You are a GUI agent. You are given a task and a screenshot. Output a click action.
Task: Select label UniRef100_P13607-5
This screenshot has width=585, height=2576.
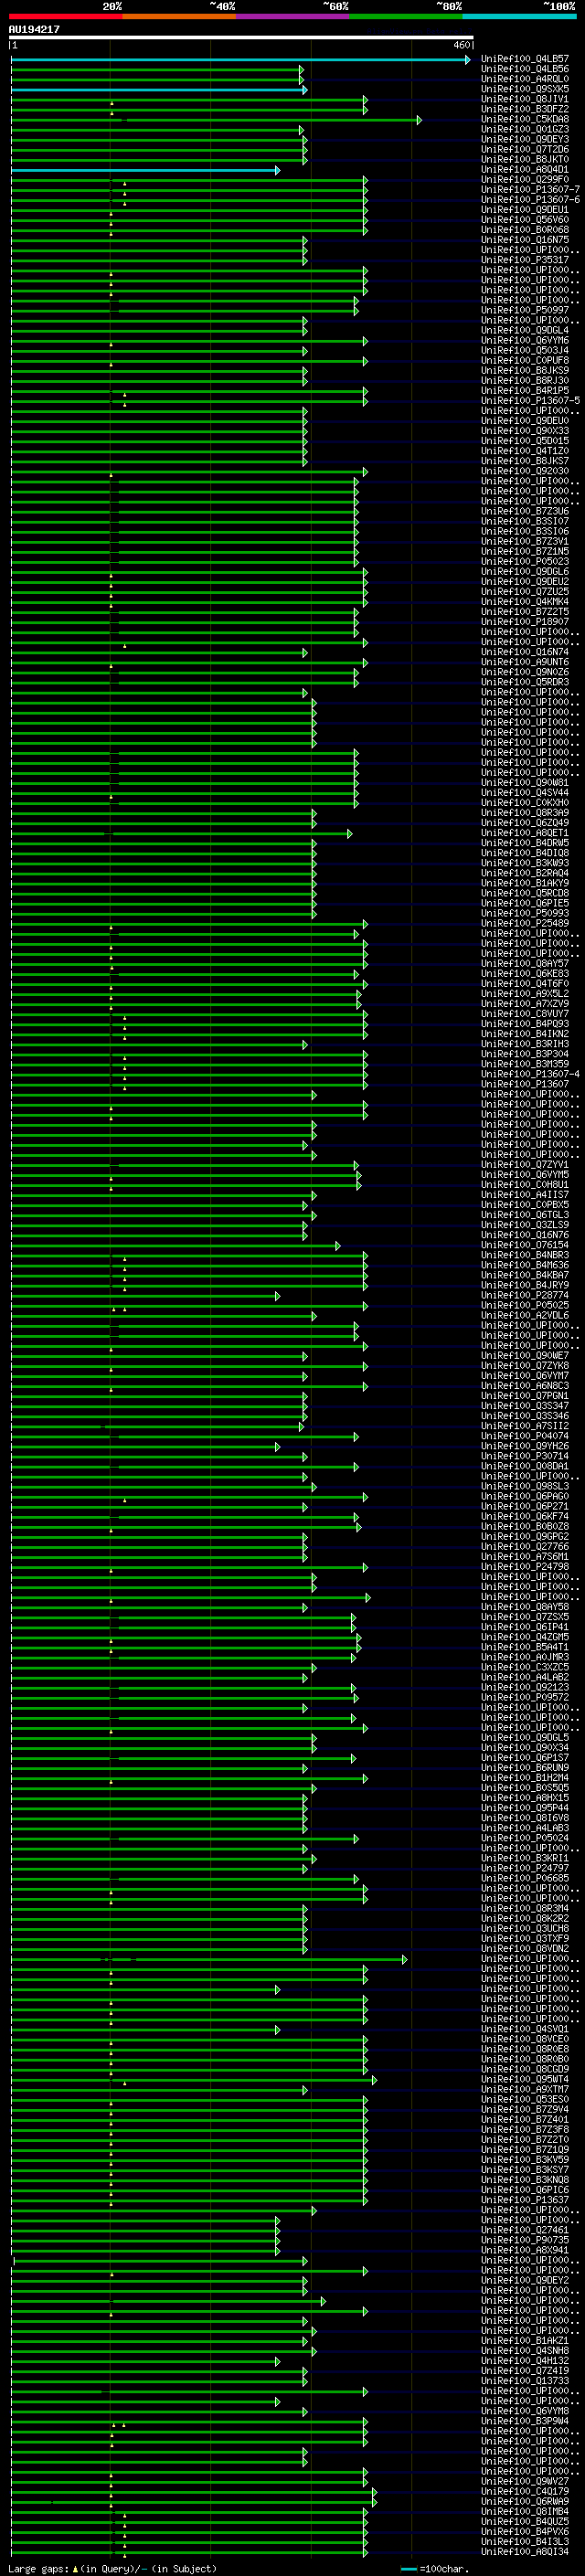click(x=530, y=401)
